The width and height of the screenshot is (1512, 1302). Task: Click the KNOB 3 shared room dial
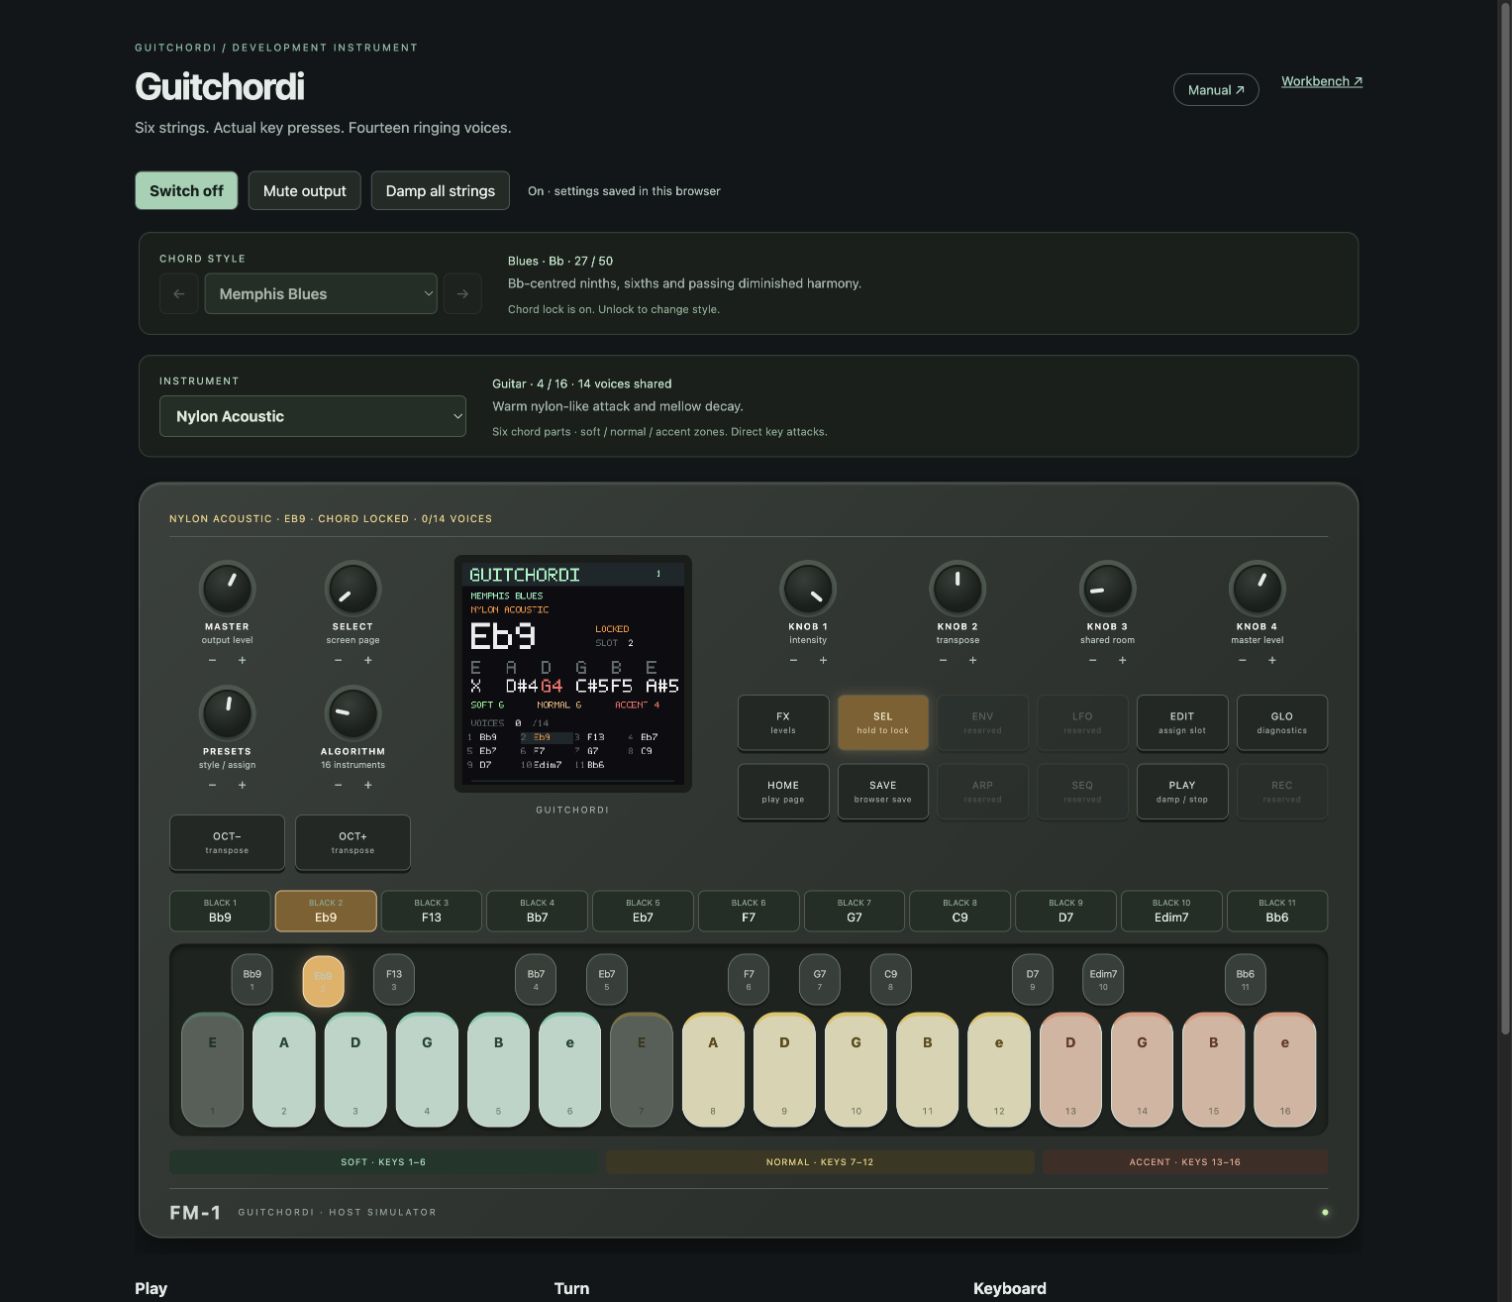[x=1107, y=588]
